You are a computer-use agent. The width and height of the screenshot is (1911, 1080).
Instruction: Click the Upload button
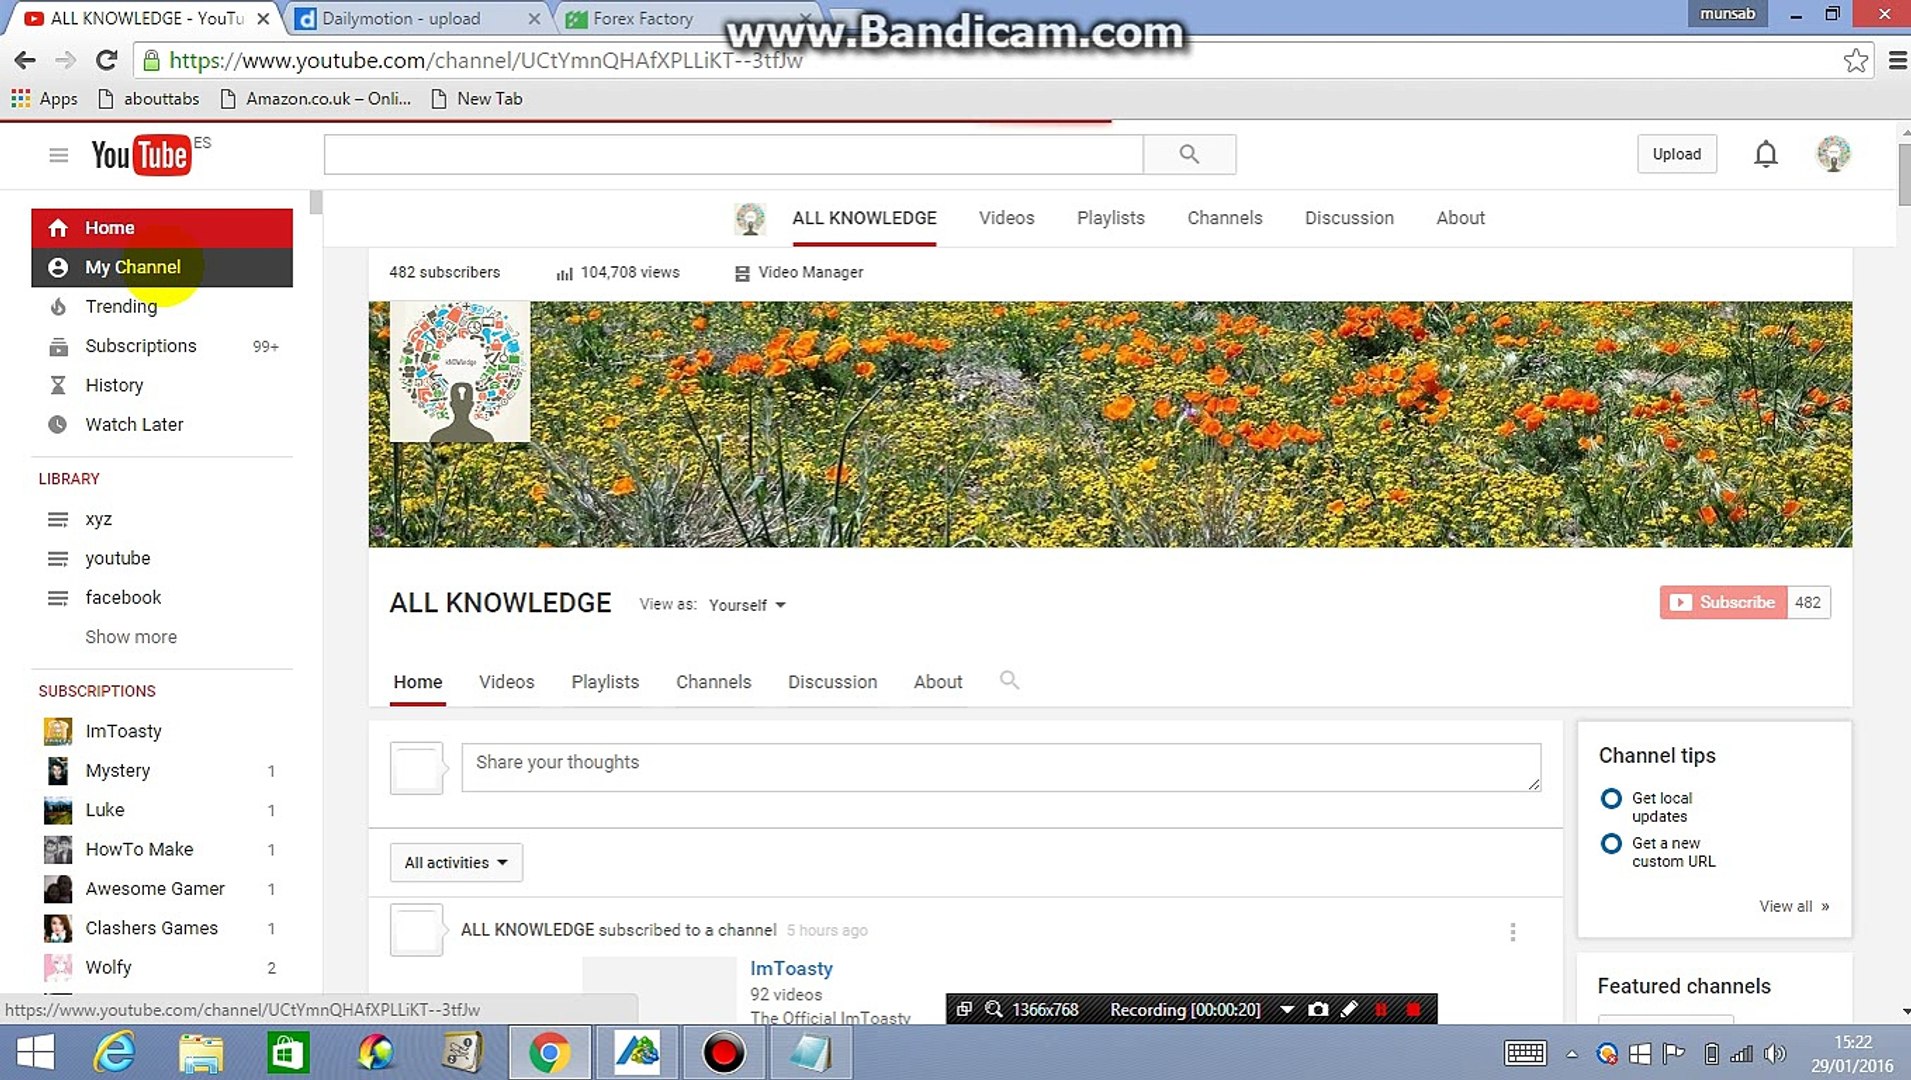pos(1677,154)
